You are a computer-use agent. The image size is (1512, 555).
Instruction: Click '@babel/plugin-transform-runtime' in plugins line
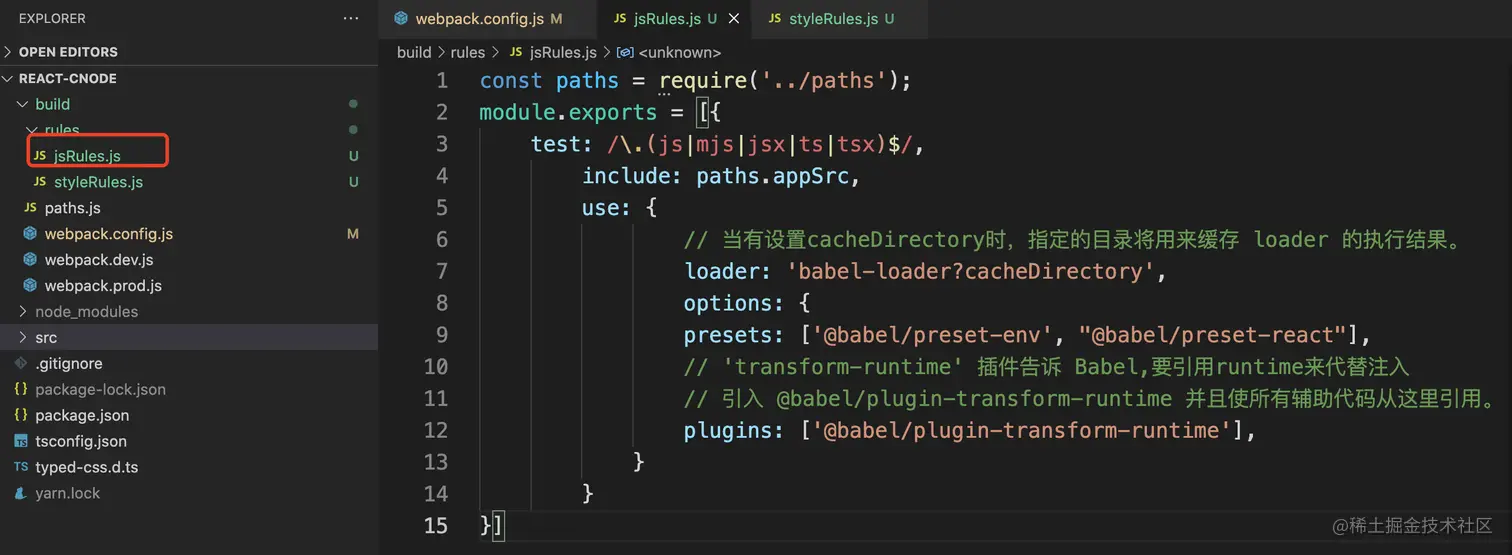(1022, 431)
